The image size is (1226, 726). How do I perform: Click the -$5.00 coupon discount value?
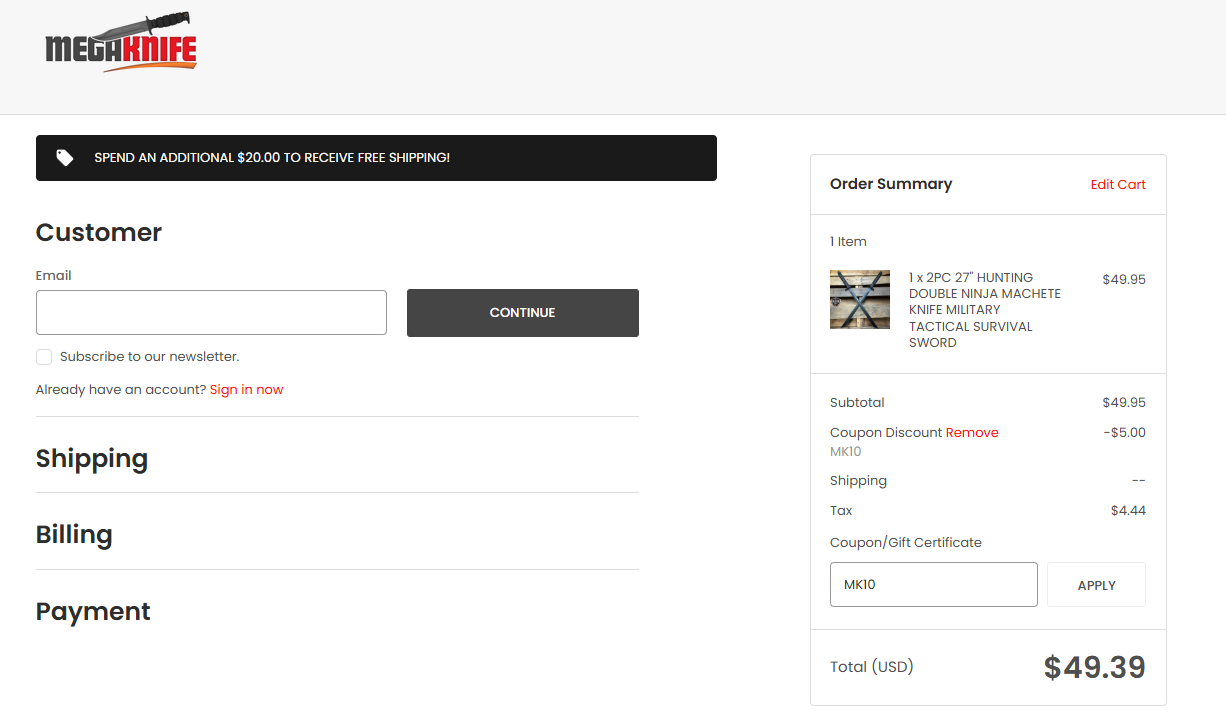click(x=1124, y=433)
